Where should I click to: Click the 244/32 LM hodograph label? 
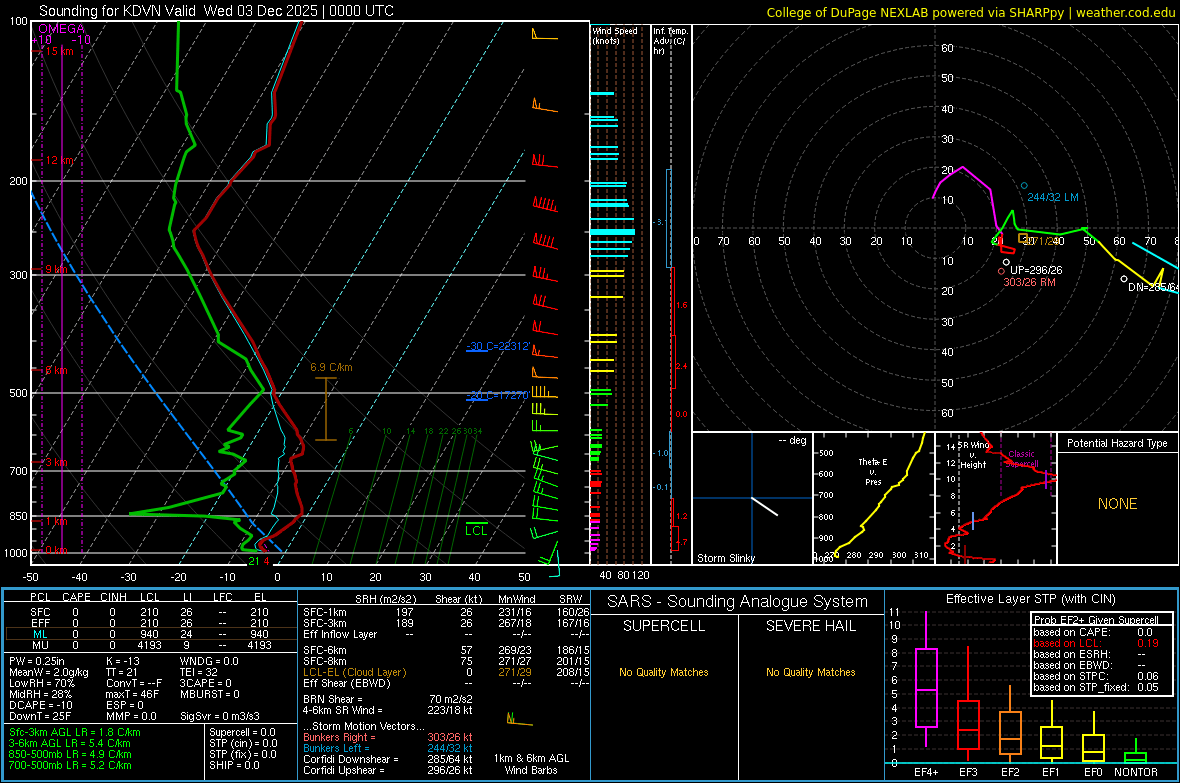1053,197
